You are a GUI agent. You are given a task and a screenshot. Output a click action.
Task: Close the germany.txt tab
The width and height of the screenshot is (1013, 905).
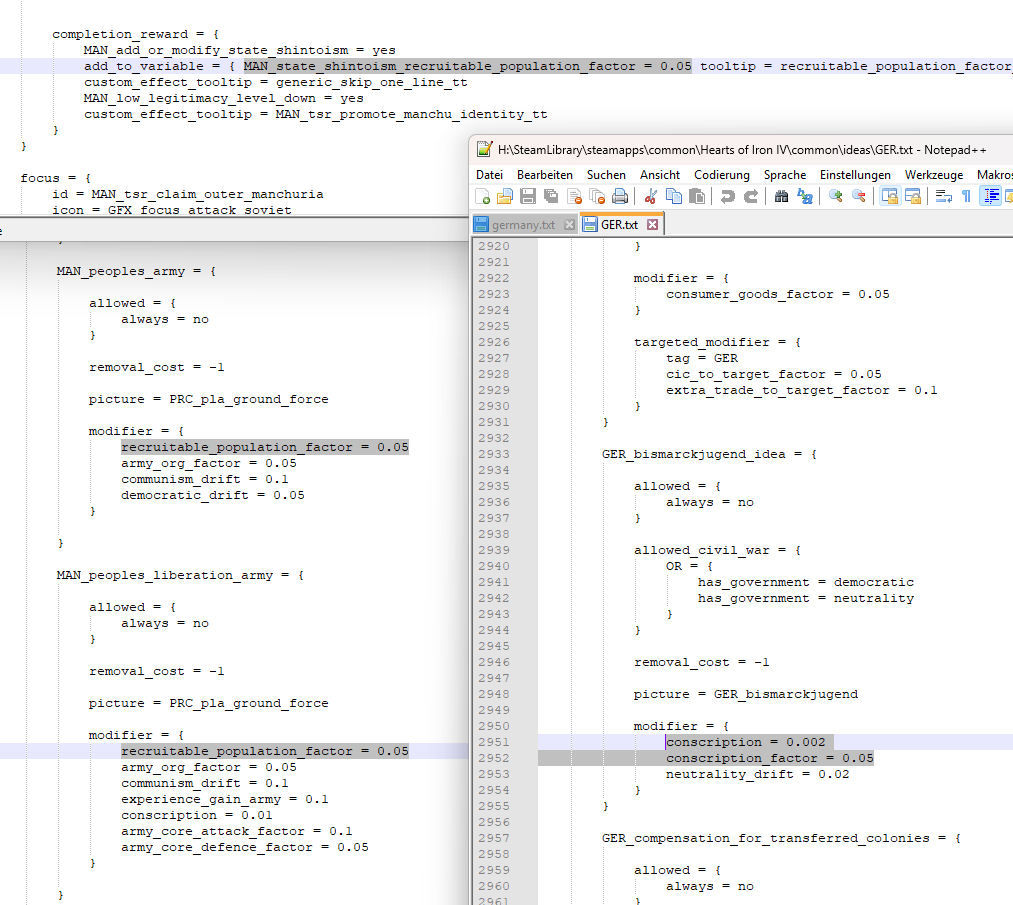point(569,225)
